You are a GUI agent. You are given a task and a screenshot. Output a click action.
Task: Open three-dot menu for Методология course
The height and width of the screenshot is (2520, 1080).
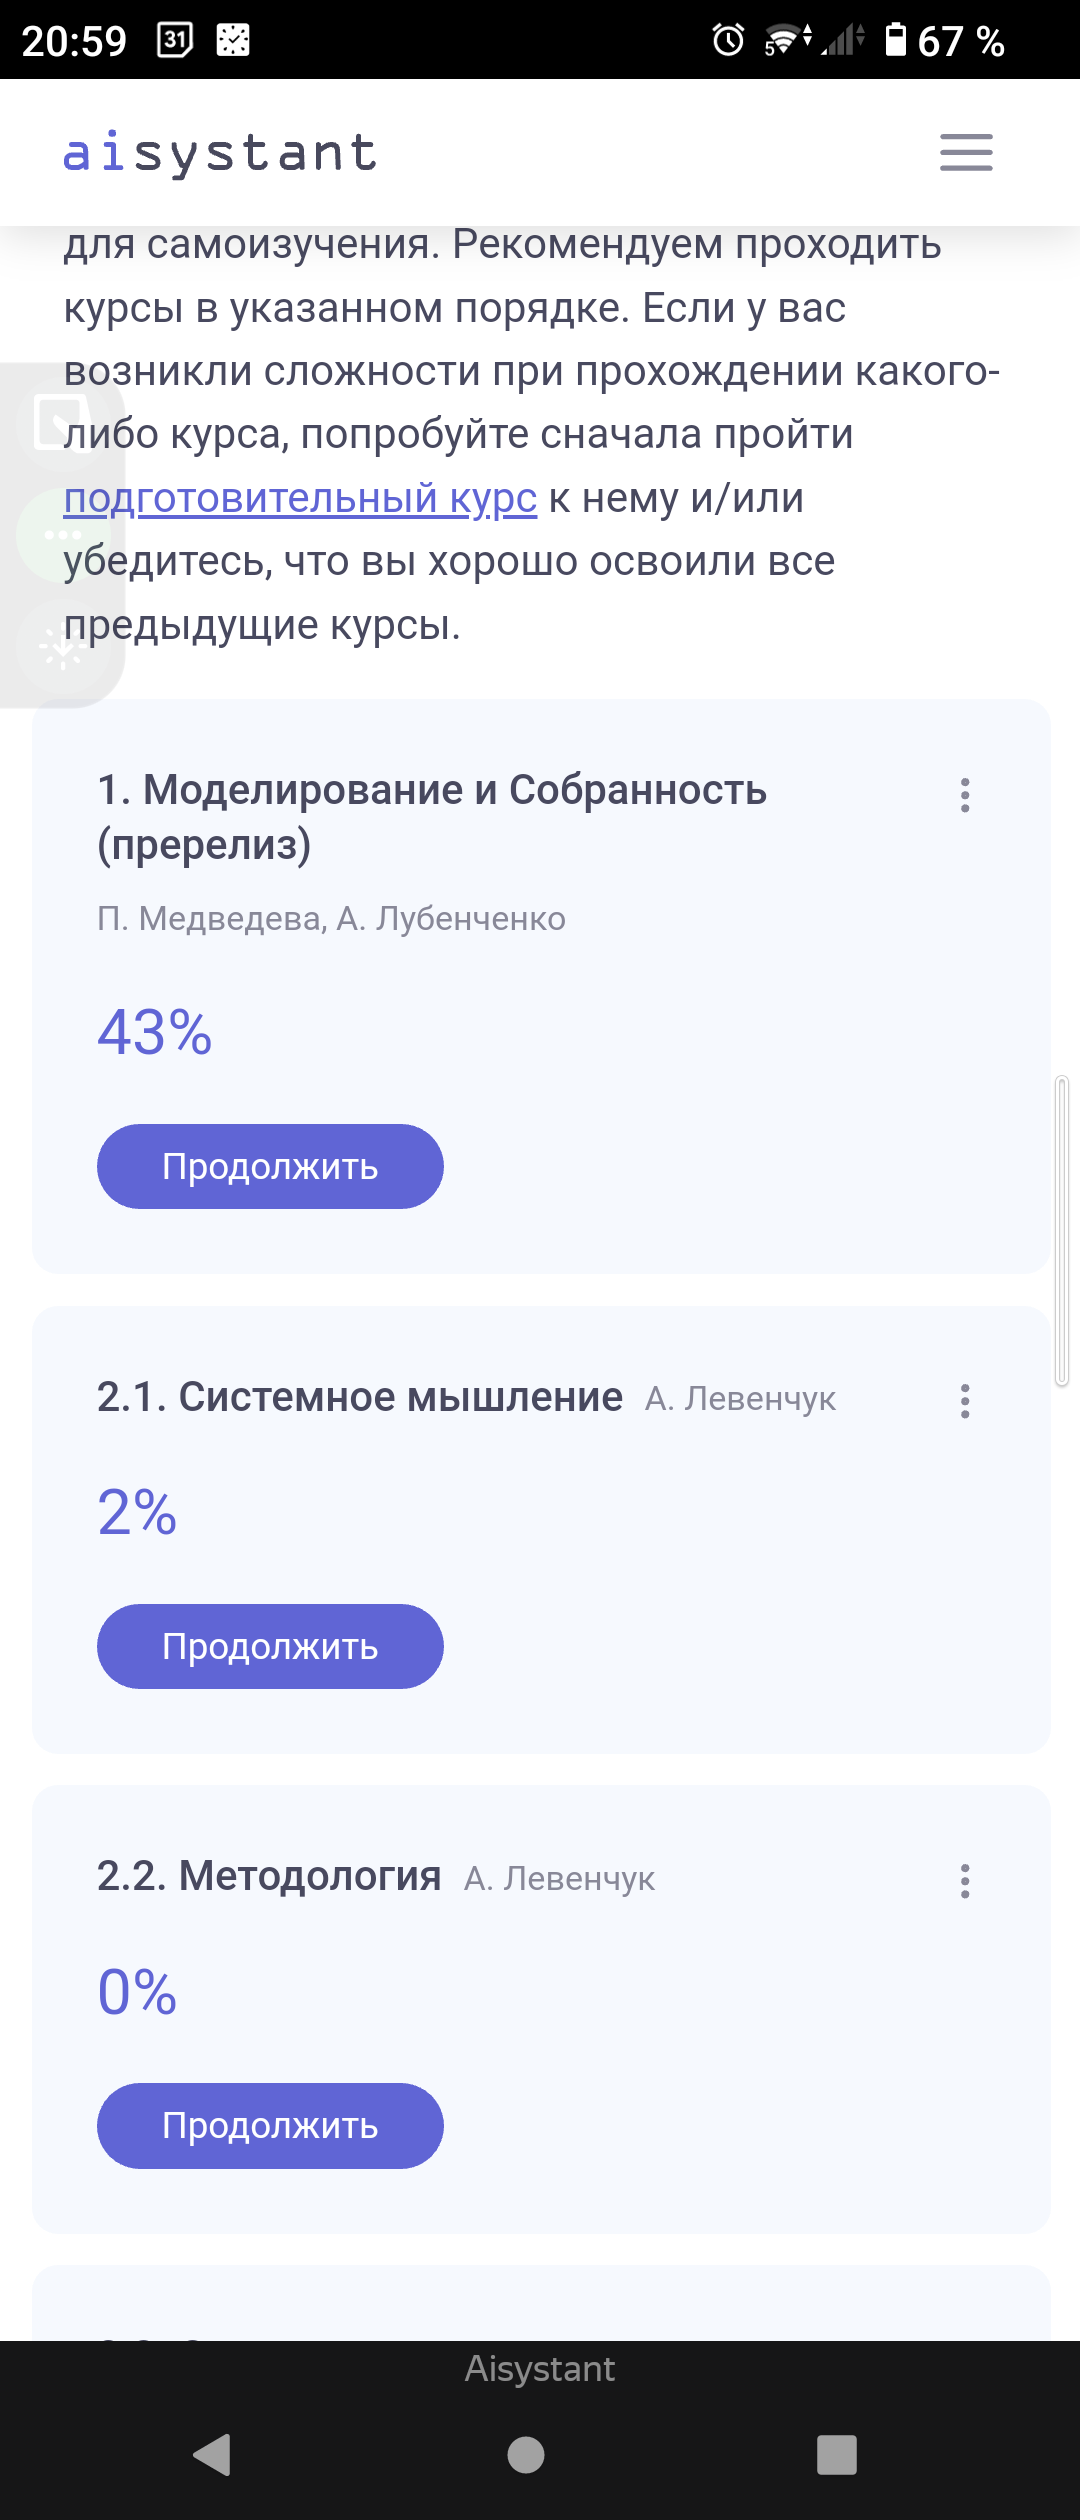965,1881
